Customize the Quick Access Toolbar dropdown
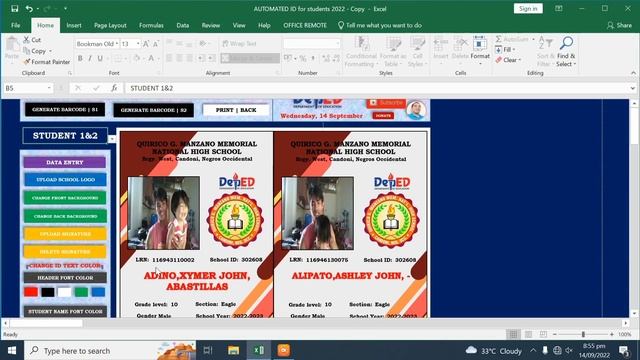Screen dimensions: 640x360 coord(65,9)
